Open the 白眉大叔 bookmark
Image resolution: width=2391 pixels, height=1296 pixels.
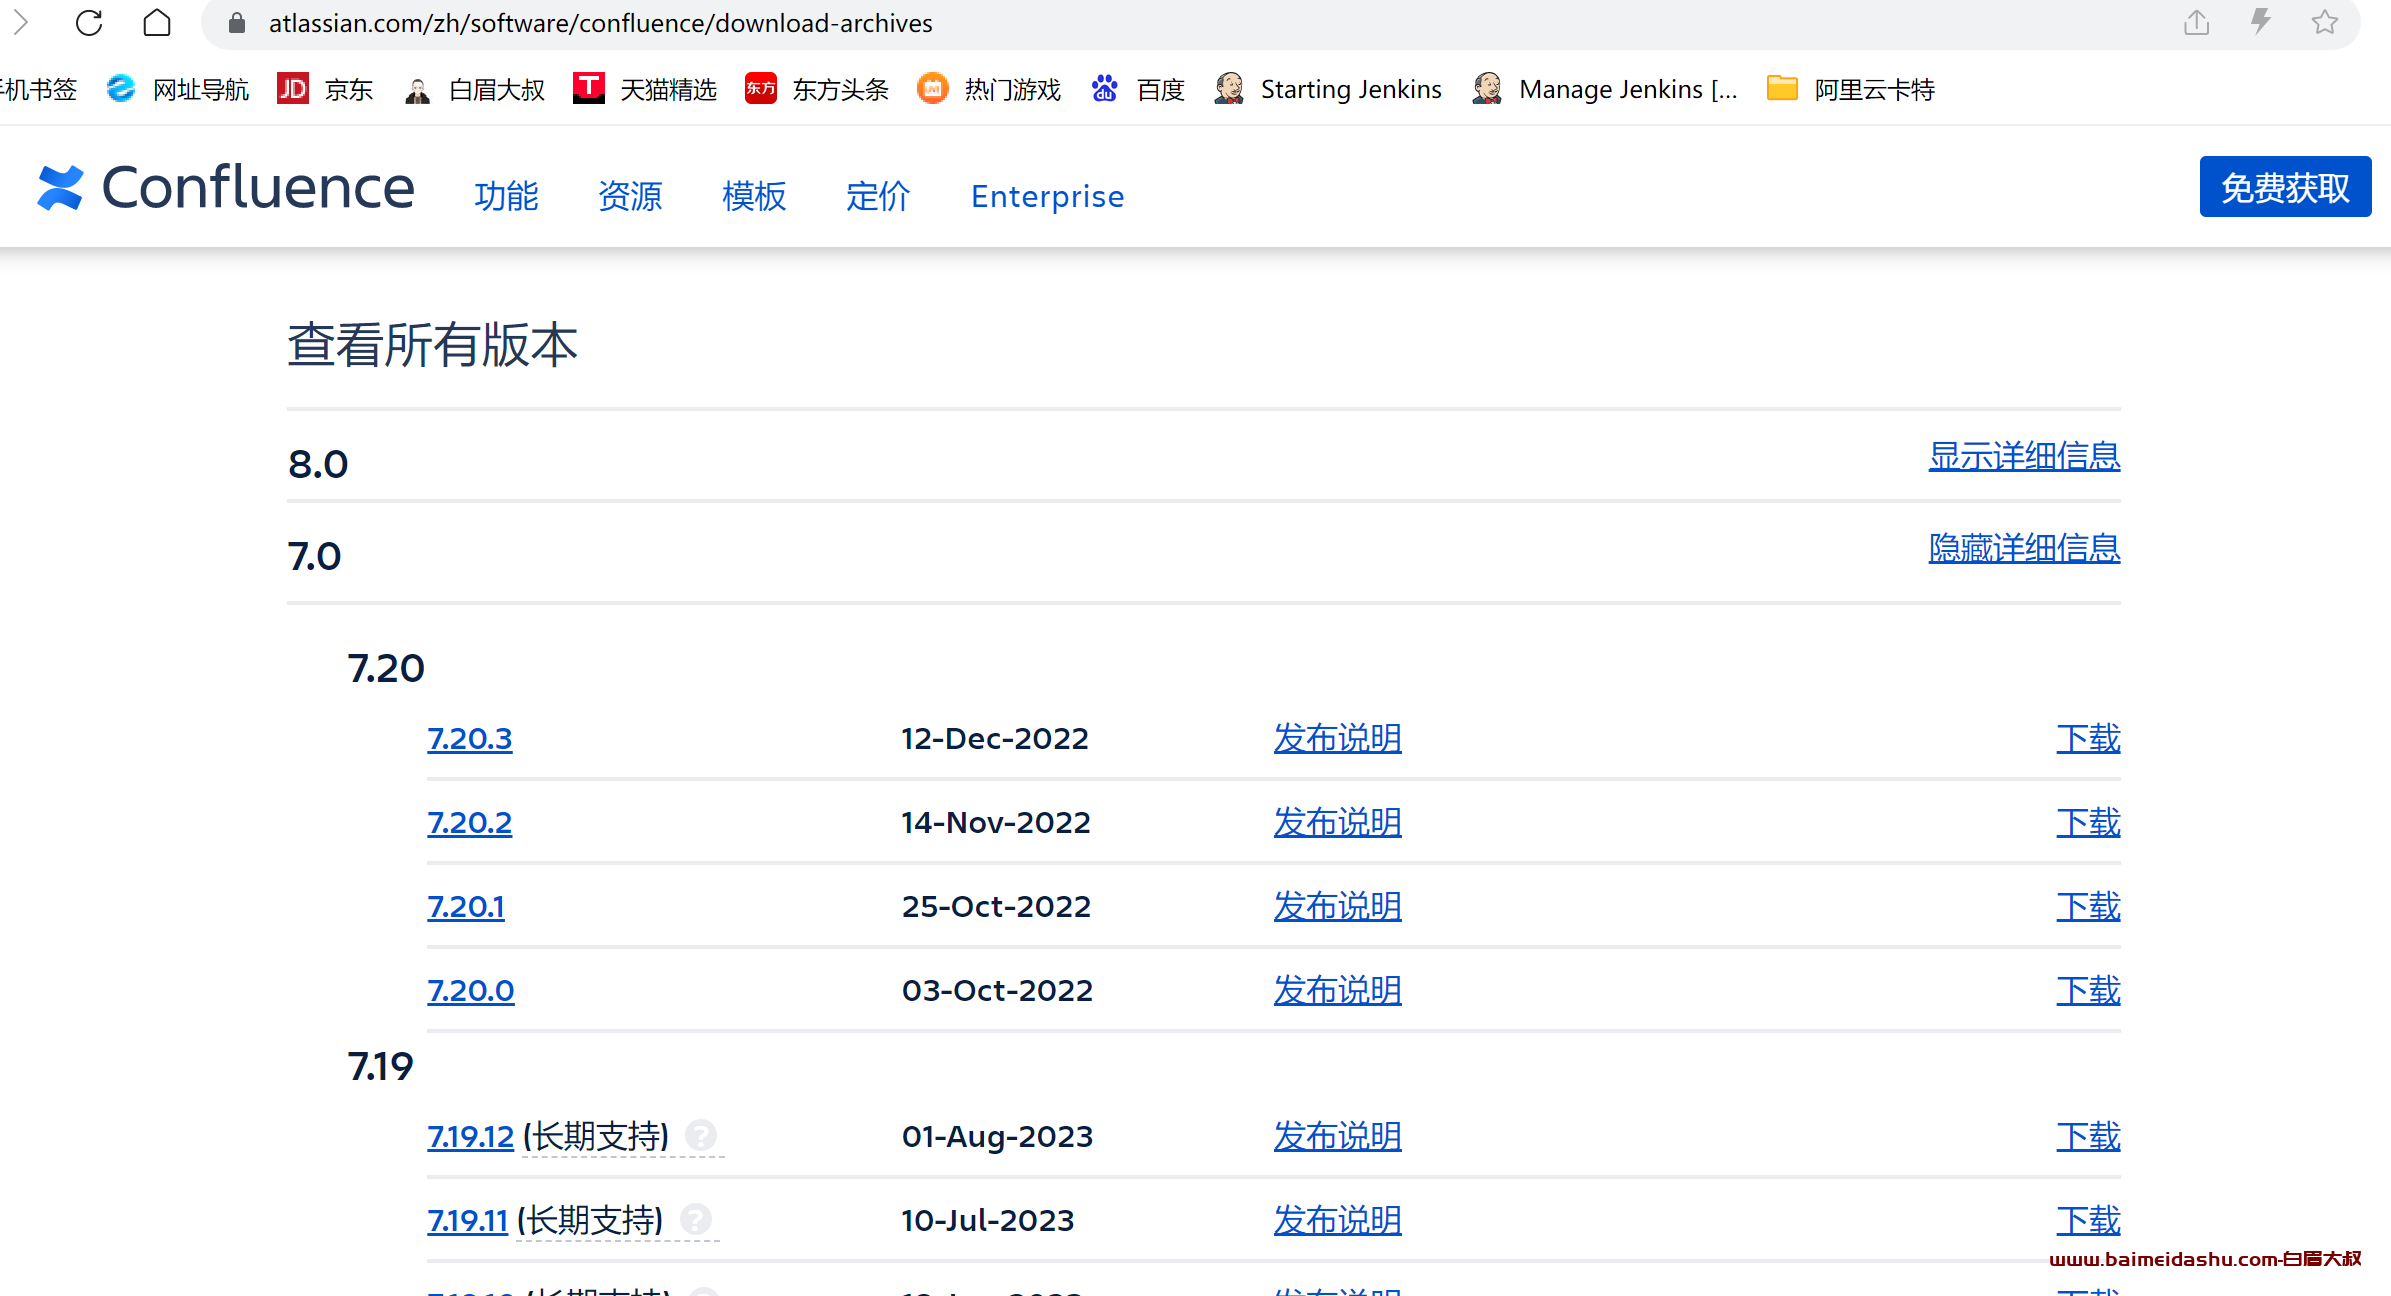474,89
